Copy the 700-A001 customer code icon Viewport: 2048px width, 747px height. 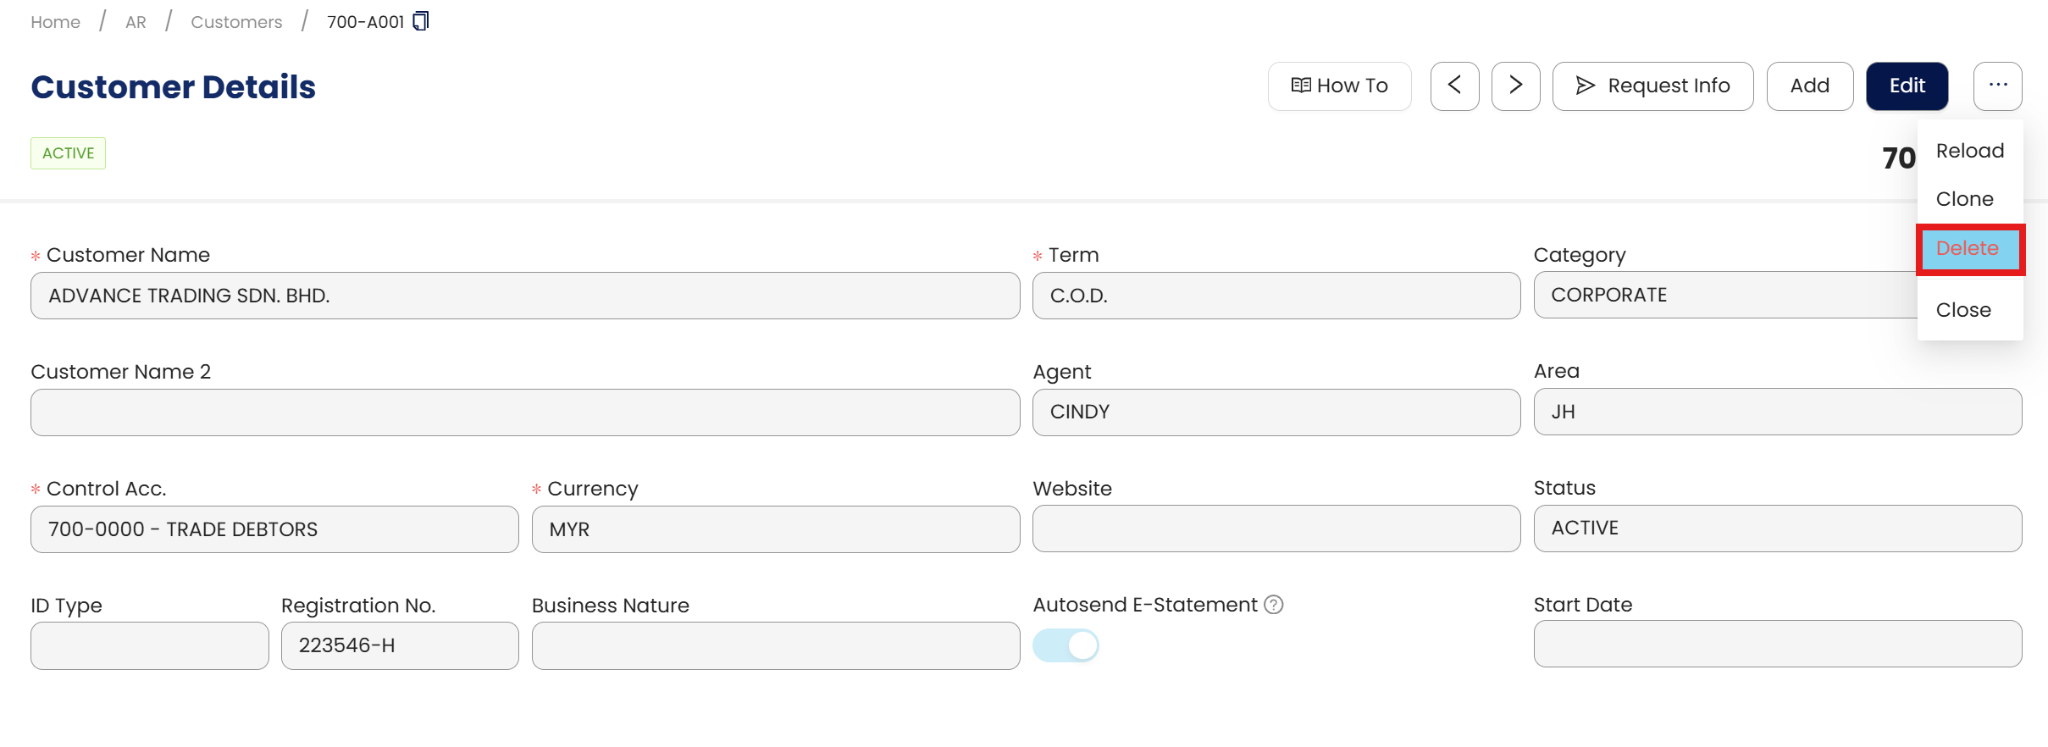(421, 21)
